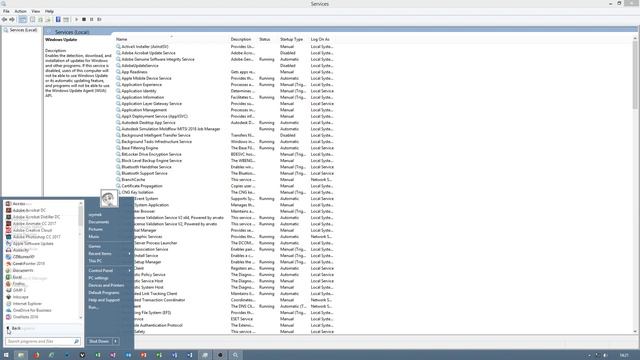Screen dimensions: 640x360
Task: Select the Base Filtering Engine service row
Action: pos(224,148)
